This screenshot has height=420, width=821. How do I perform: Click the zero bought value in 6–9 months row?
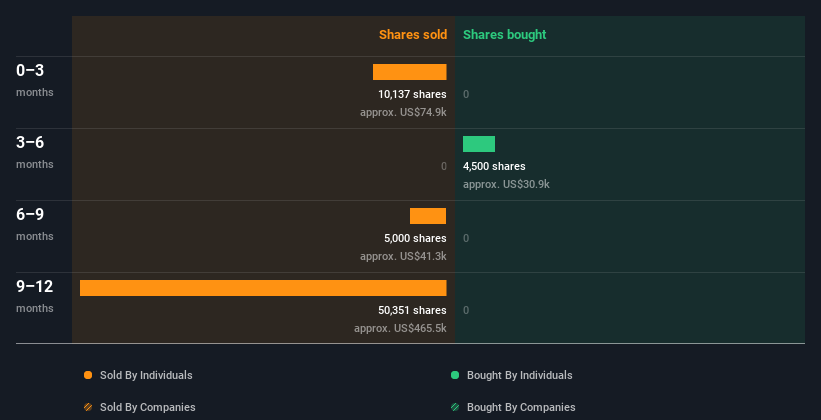pyautogui.click(x=466, y=238)
